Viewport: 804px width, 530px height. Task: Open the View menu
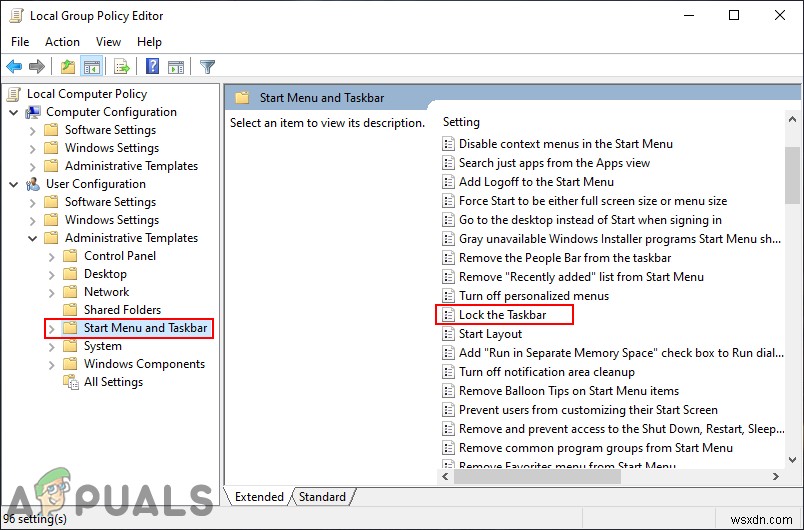[x=108, y=42]
